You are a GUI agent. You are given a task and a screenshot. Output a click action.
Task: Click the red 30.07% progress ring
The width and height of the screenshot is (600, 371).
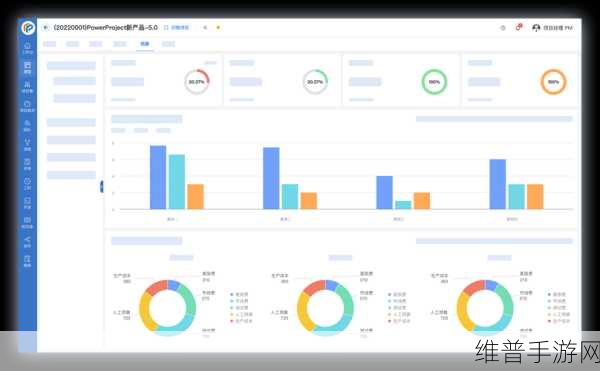197,82
